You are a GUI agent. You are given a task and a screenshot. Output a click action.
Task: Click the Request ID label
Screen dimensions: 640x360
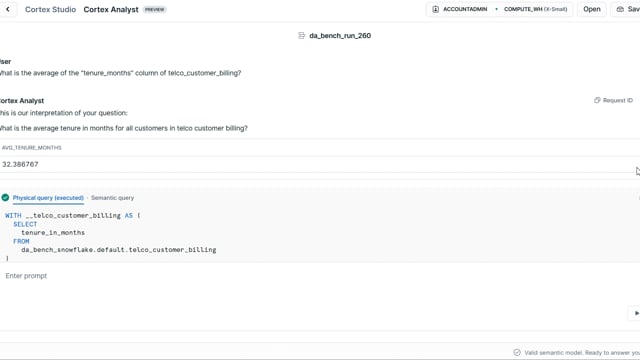click(x=618, y=100)
